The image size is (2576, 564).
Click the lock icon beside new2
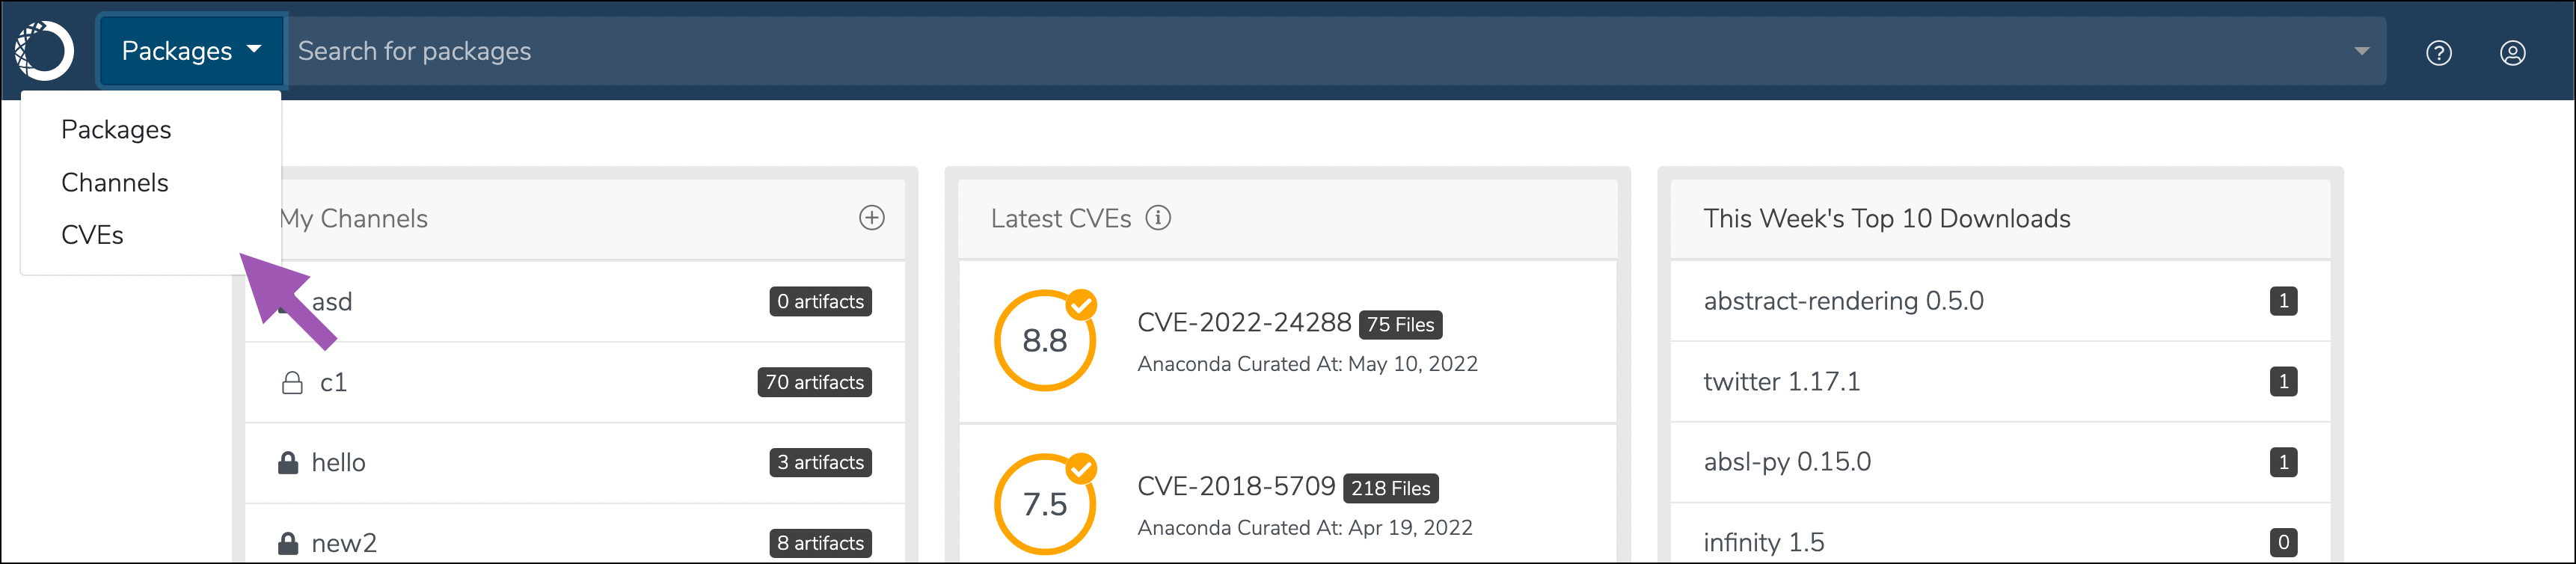tap(288, 543)
